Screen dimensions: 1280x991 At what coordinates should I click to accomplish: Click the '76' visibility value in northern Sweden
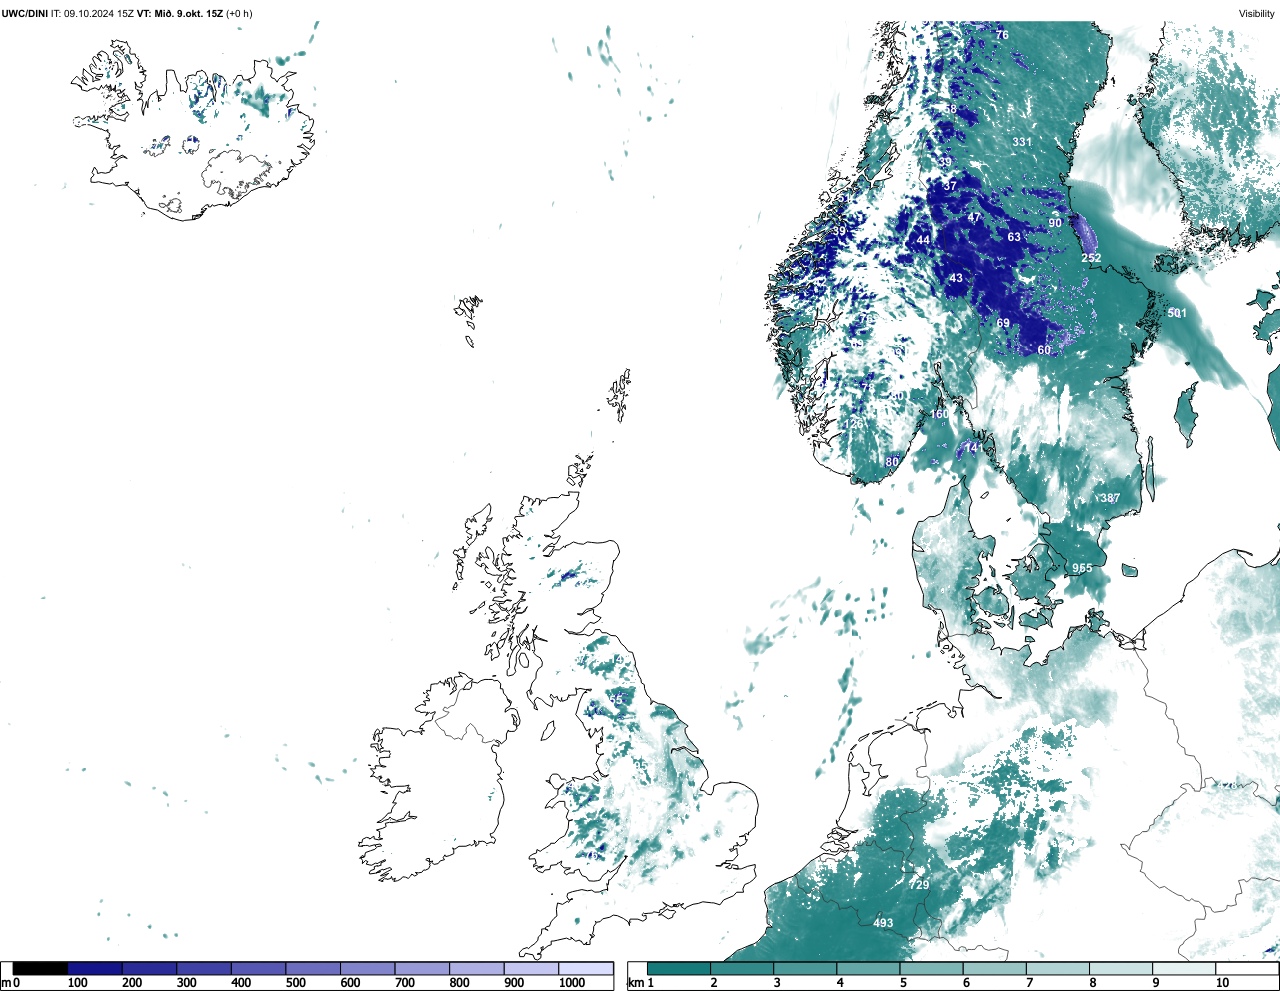tap(1002, 35)
